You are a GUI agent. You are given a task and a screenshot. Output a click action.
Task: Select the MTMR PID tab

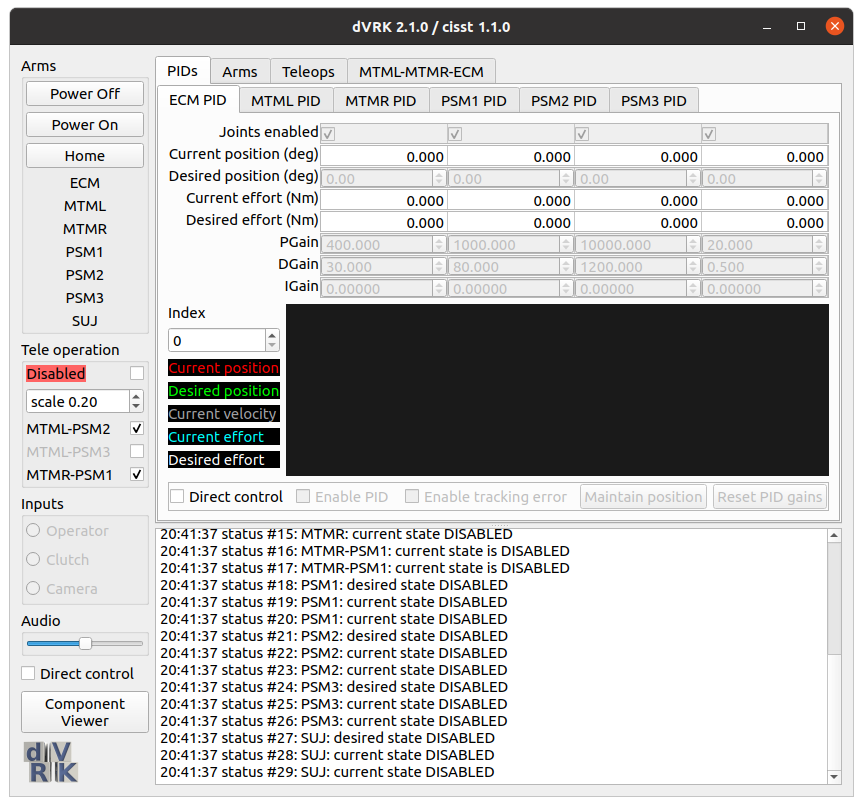(380, 101)
